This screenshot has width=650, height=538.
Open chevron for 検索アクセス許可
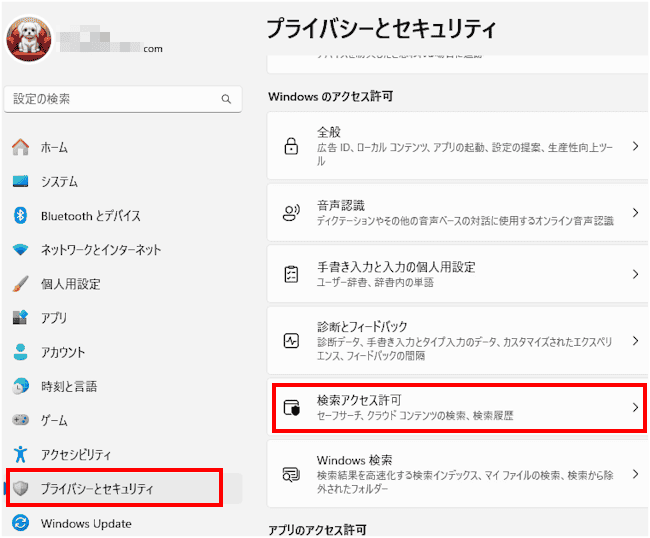[635, 407]
